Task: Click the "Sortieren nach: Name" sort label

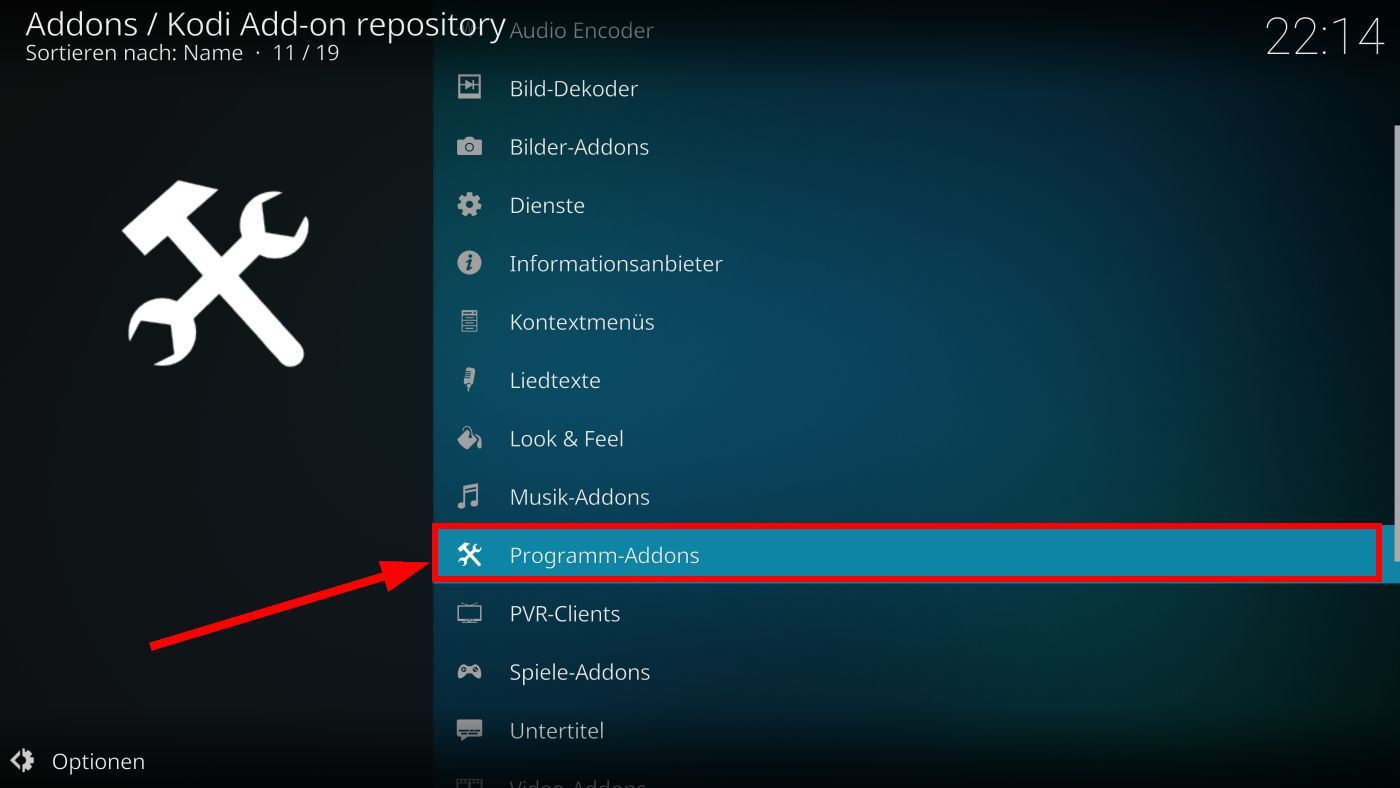Action: coord(134,53)
